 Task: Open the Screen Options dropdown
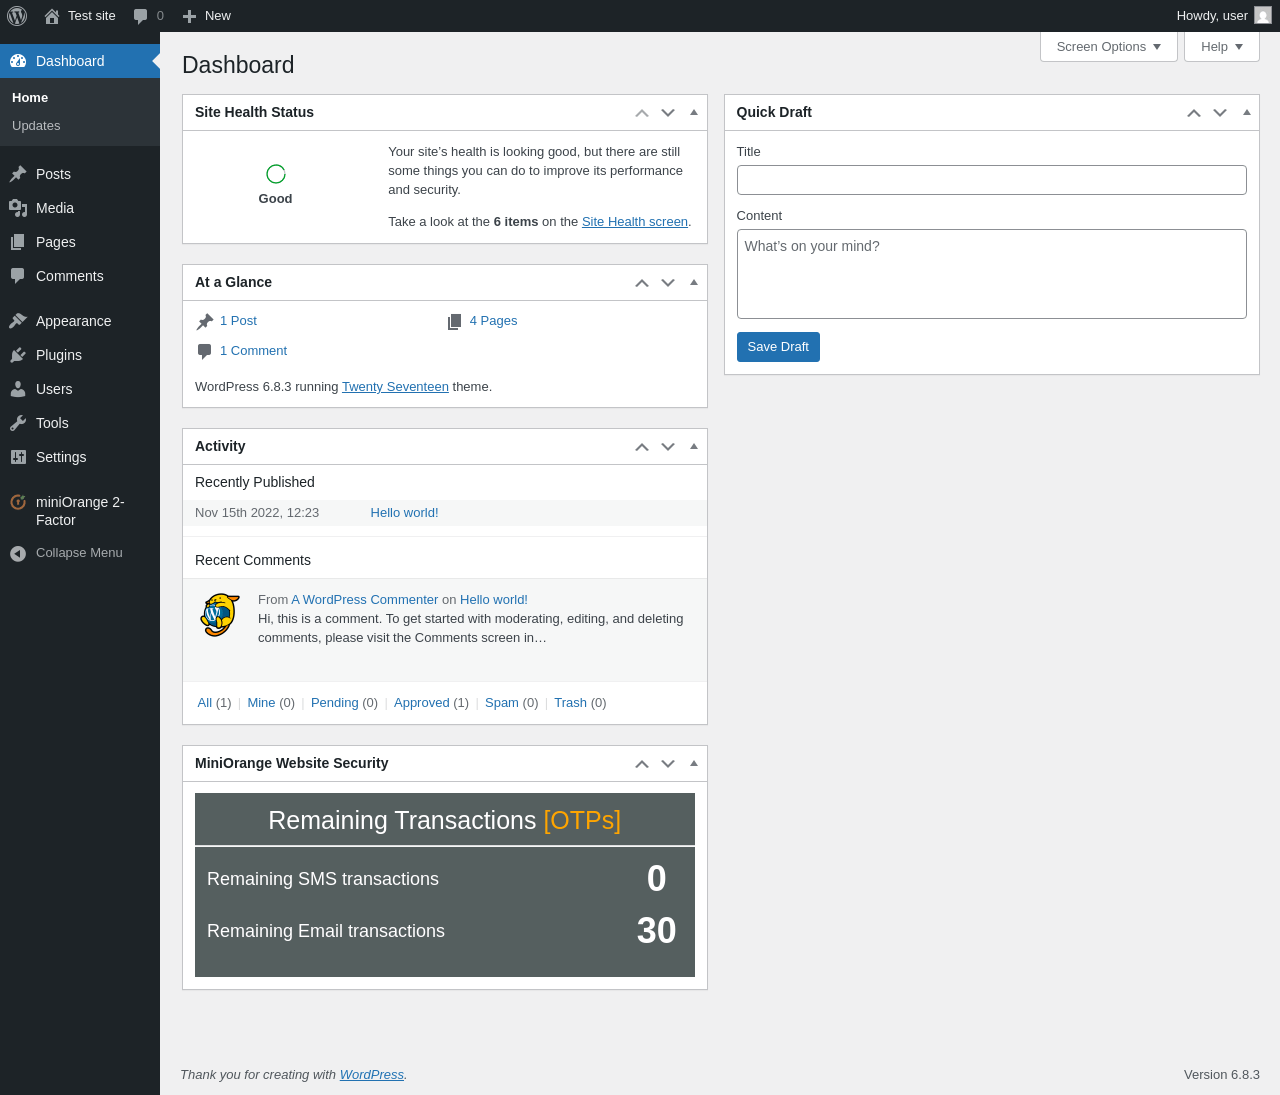tap(1109, 47)
